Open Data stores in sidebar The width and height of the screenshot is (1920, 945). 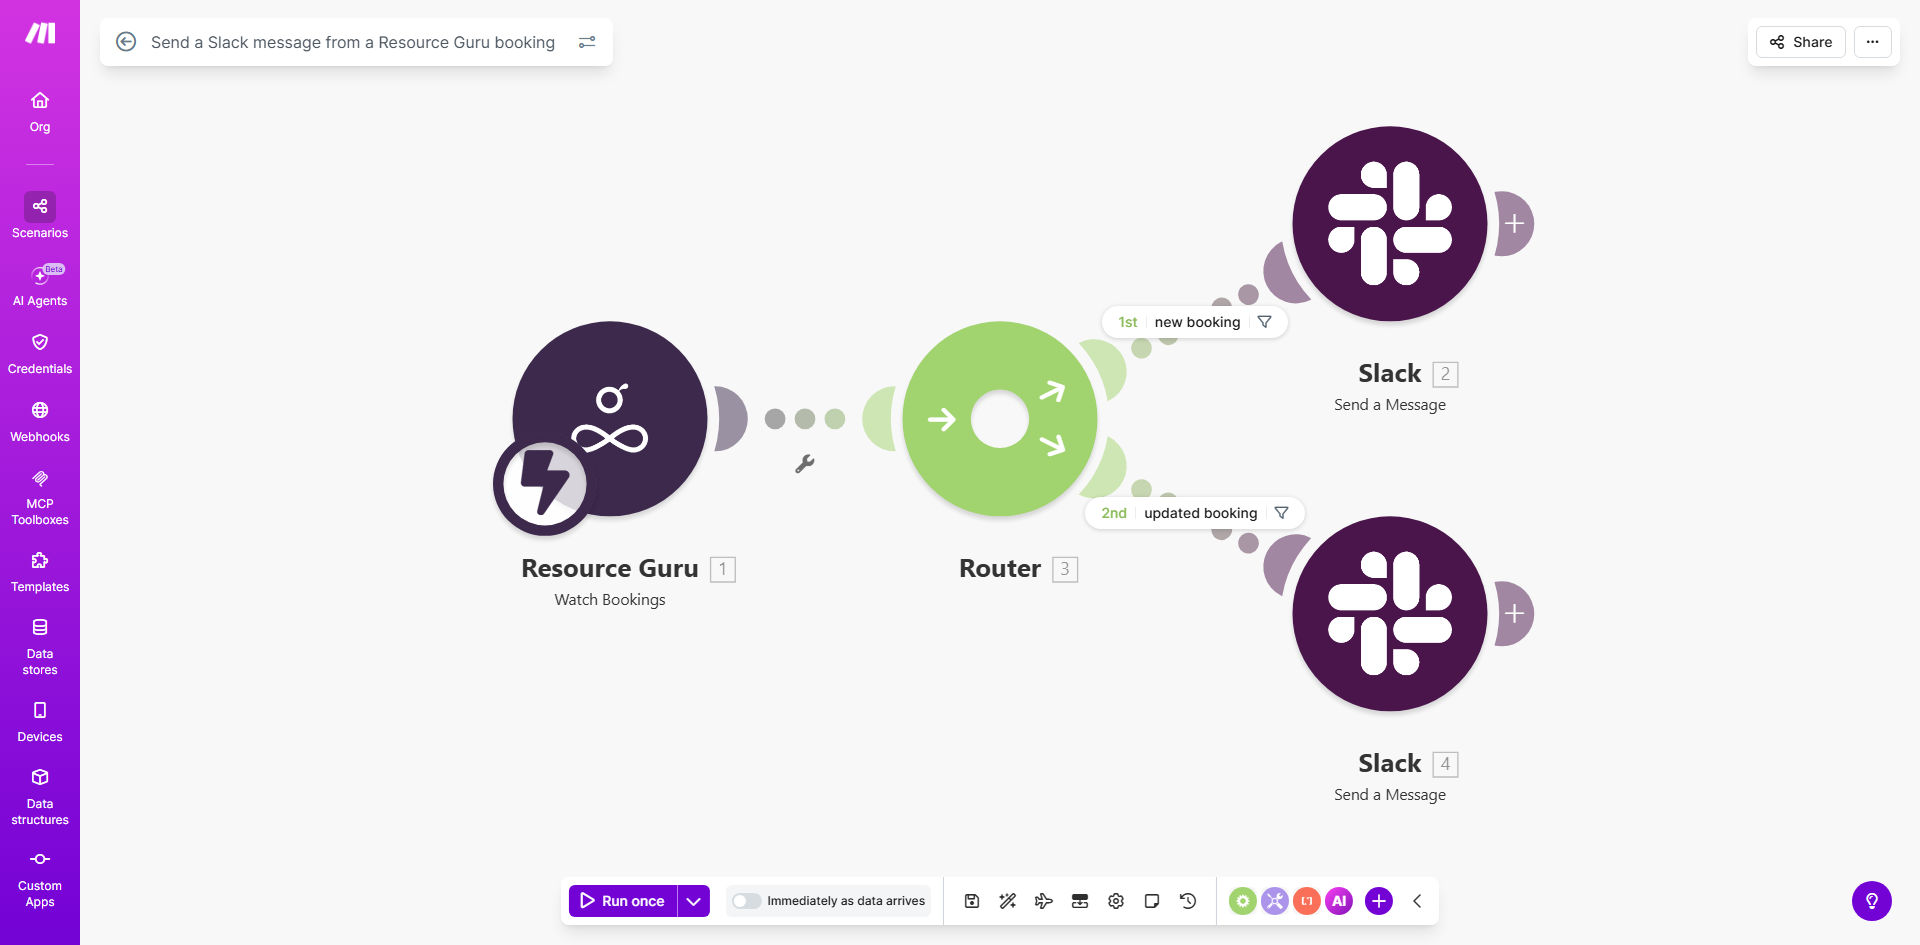click(x=40, y=647)
